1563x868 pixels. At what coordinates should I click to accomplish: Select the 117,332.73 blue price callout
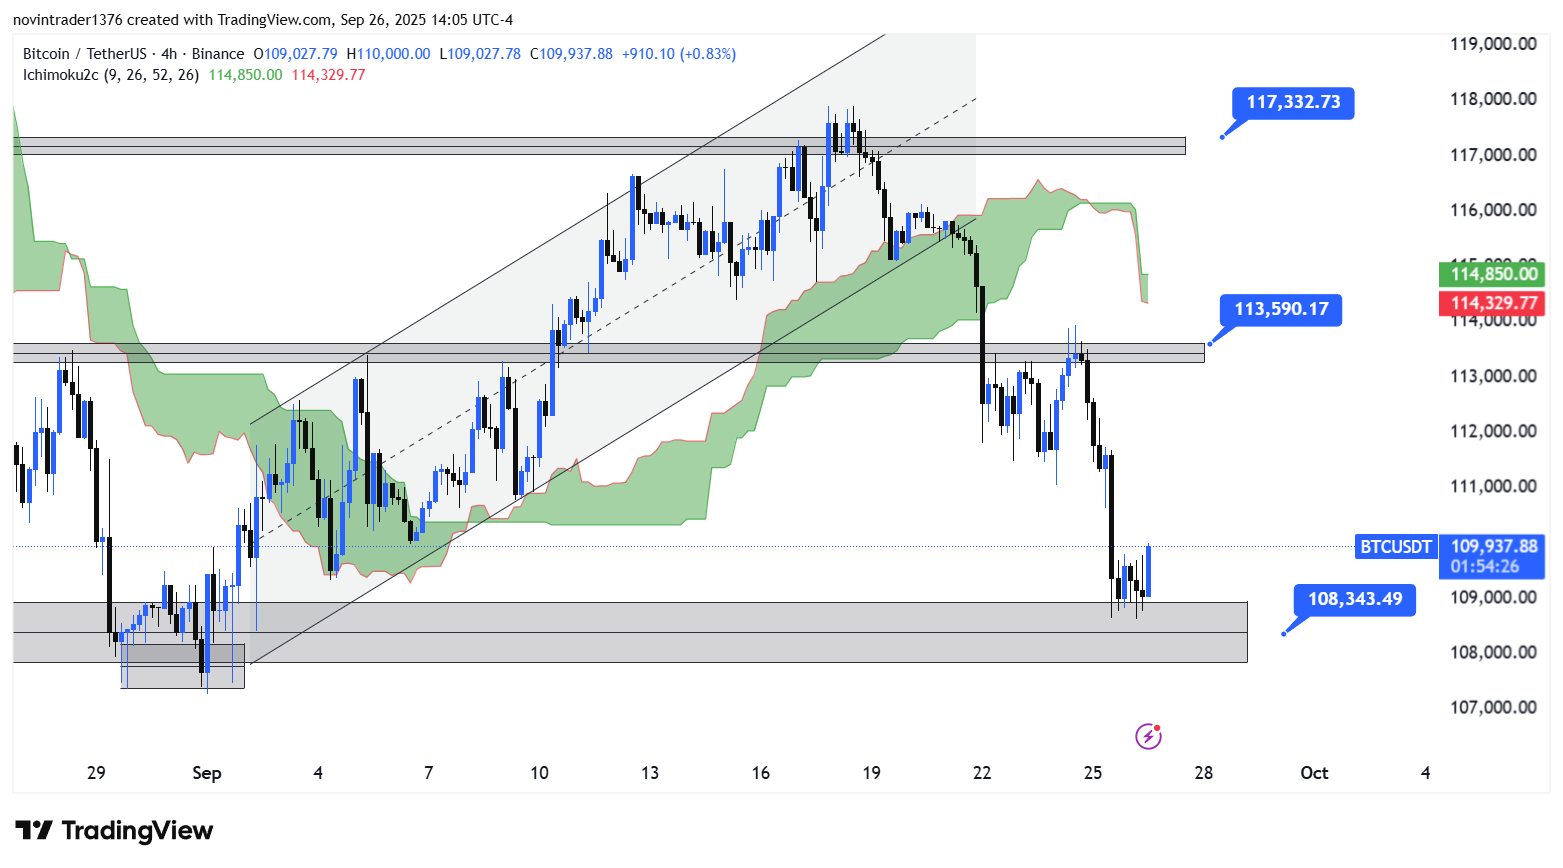1293,103
